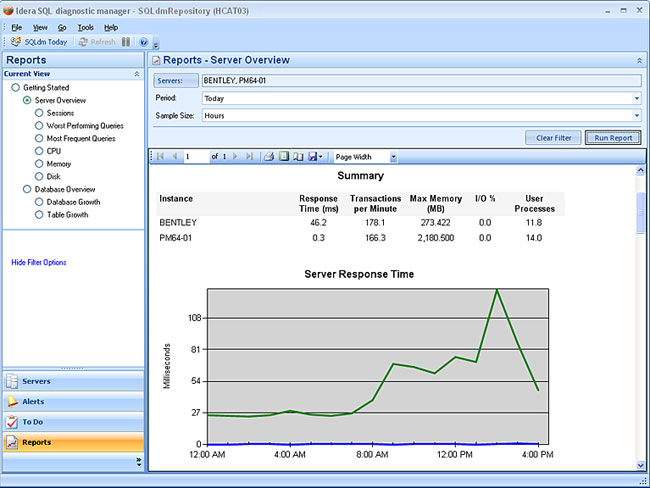Click the Run Report button
This screenshot has width=650, height=488.
pyautogui.click(x=613, y=138)
